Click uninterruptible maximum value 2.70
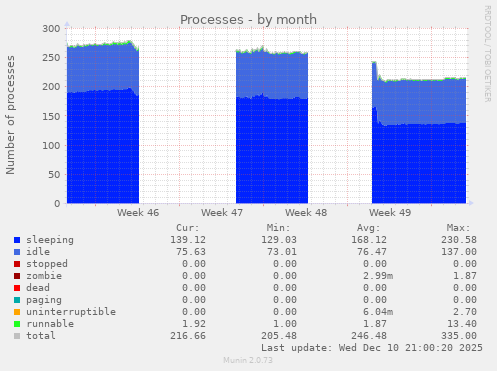The height and width of the screenshot is (371, 497). point(465,312)
